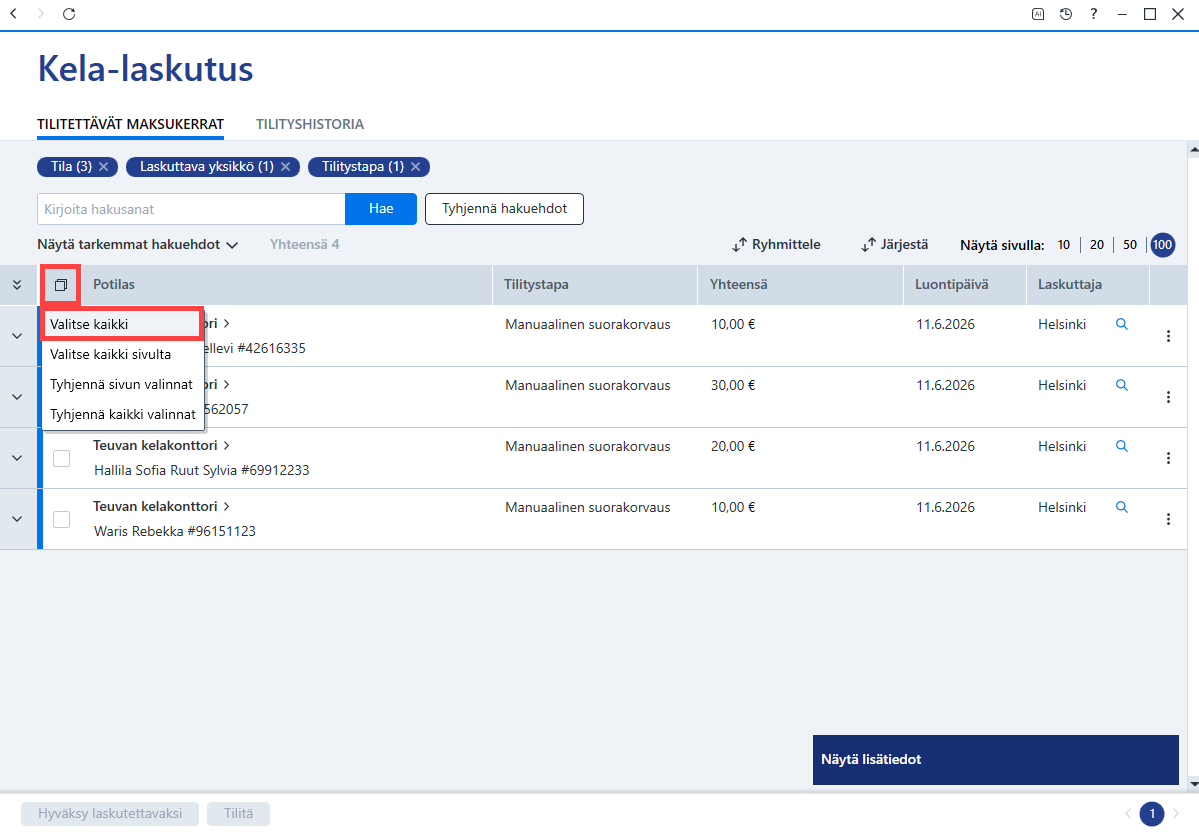Viewport: 1199px width, 832px height.
Task: Show 20 items per page
Action: (x=1097, y=245)
